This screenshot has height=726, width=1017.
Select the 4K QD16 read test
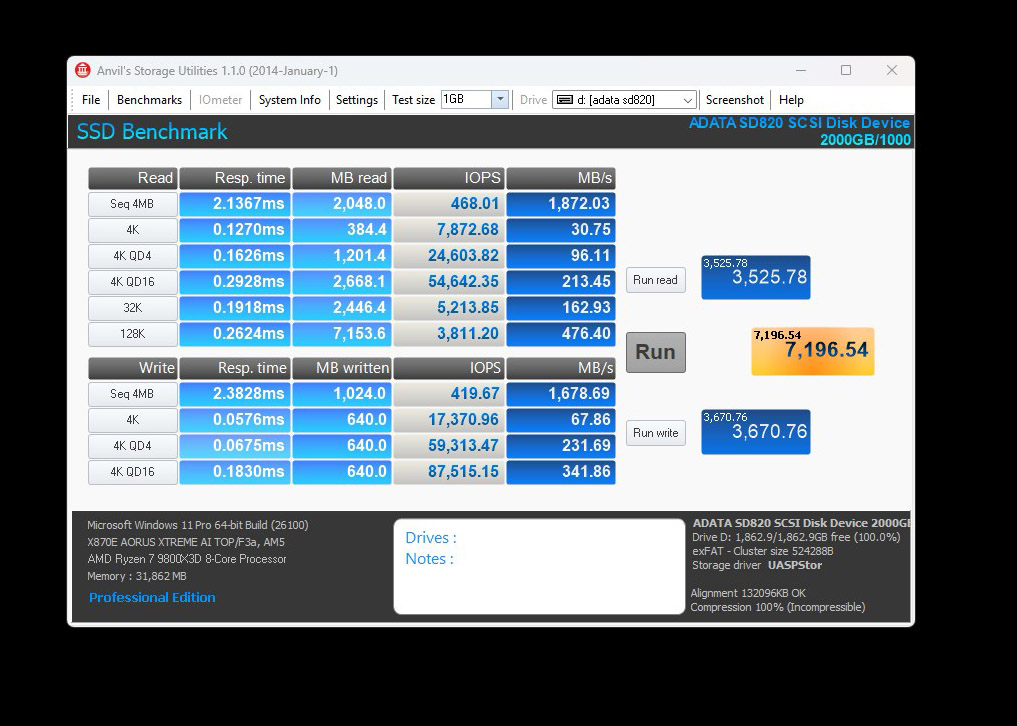point(133,282)
